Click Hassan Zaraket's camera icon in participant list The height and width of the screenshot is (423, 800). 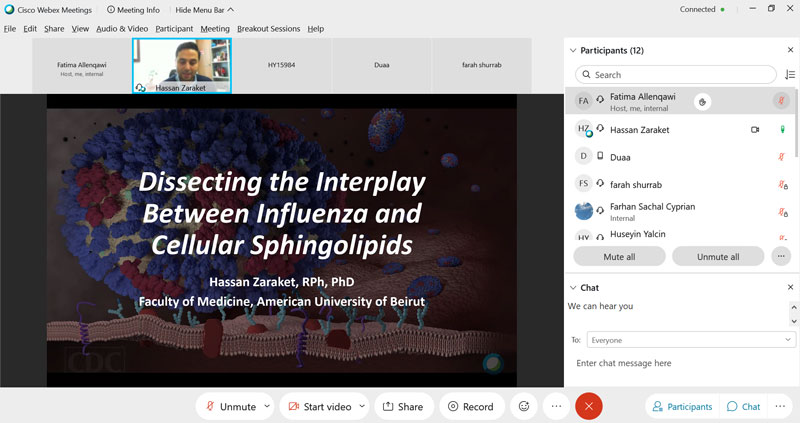click(755, 130)
